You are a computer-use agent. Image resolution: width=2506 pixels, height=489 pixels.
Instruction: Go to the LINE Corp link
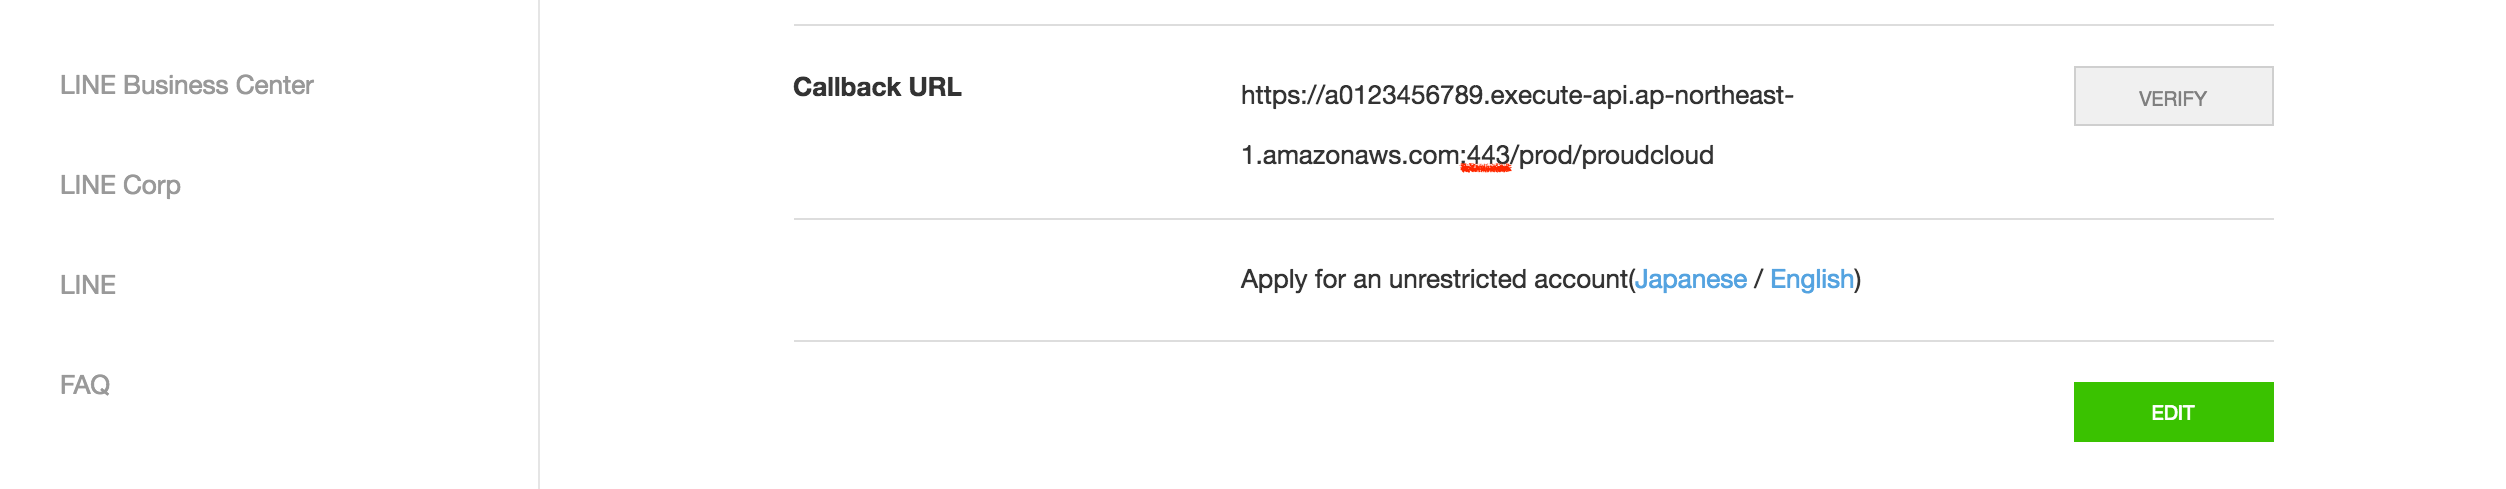coord(120,185)
